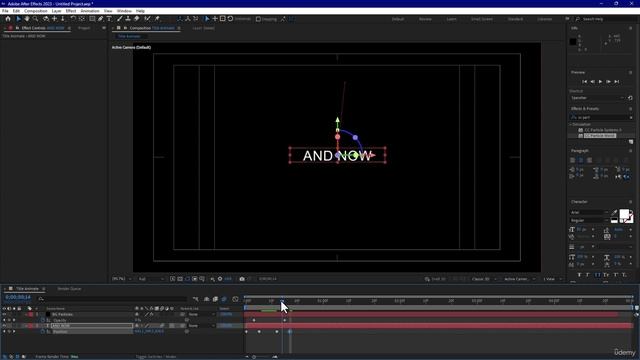Jump to last frame in Preview panel
The image size is (640, 360).
click(x=617, y=82)
